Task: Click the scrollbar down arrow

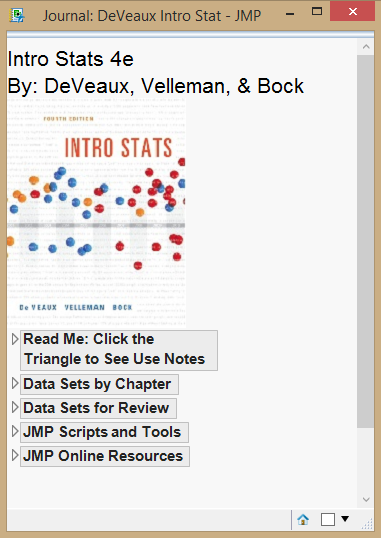Action: point(366,500)
